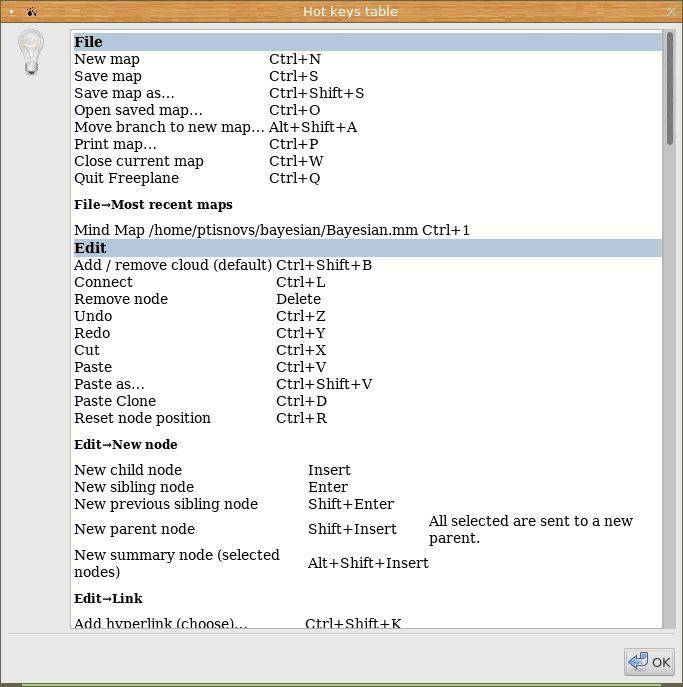Click the 'New previous sibling node' entry
This screenshot has width=683, height=687.
click(x=166, y=504)
